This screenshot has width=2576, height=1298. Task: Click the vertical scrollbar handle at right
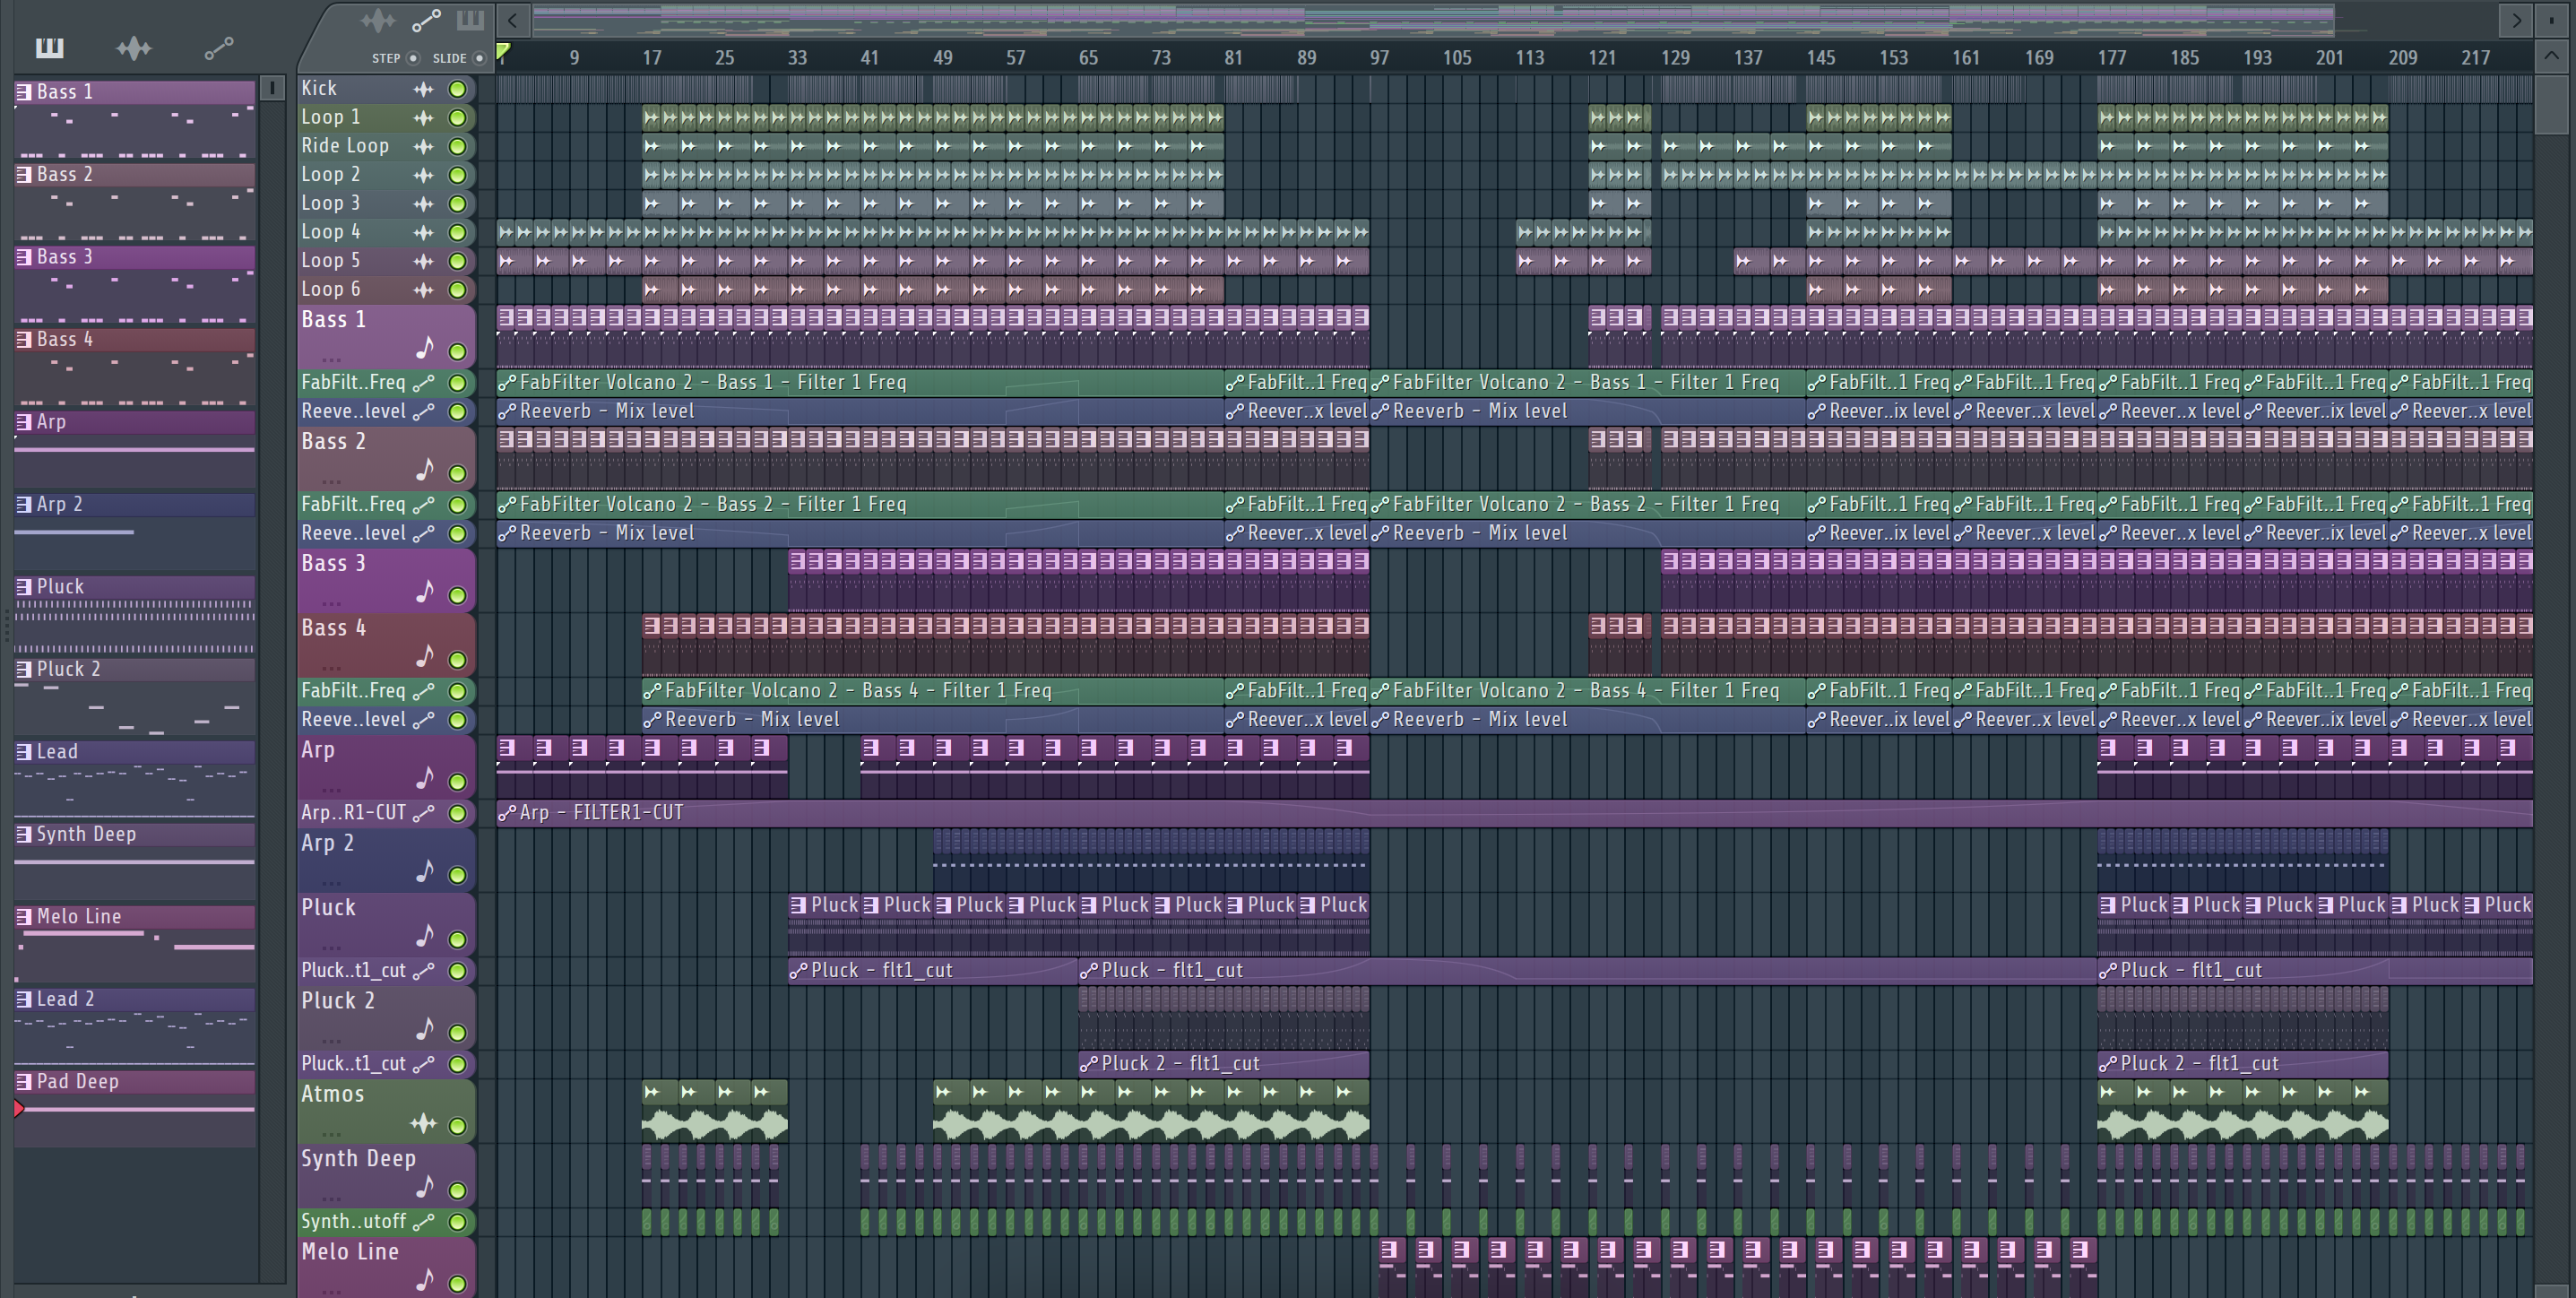point(2551,105)
